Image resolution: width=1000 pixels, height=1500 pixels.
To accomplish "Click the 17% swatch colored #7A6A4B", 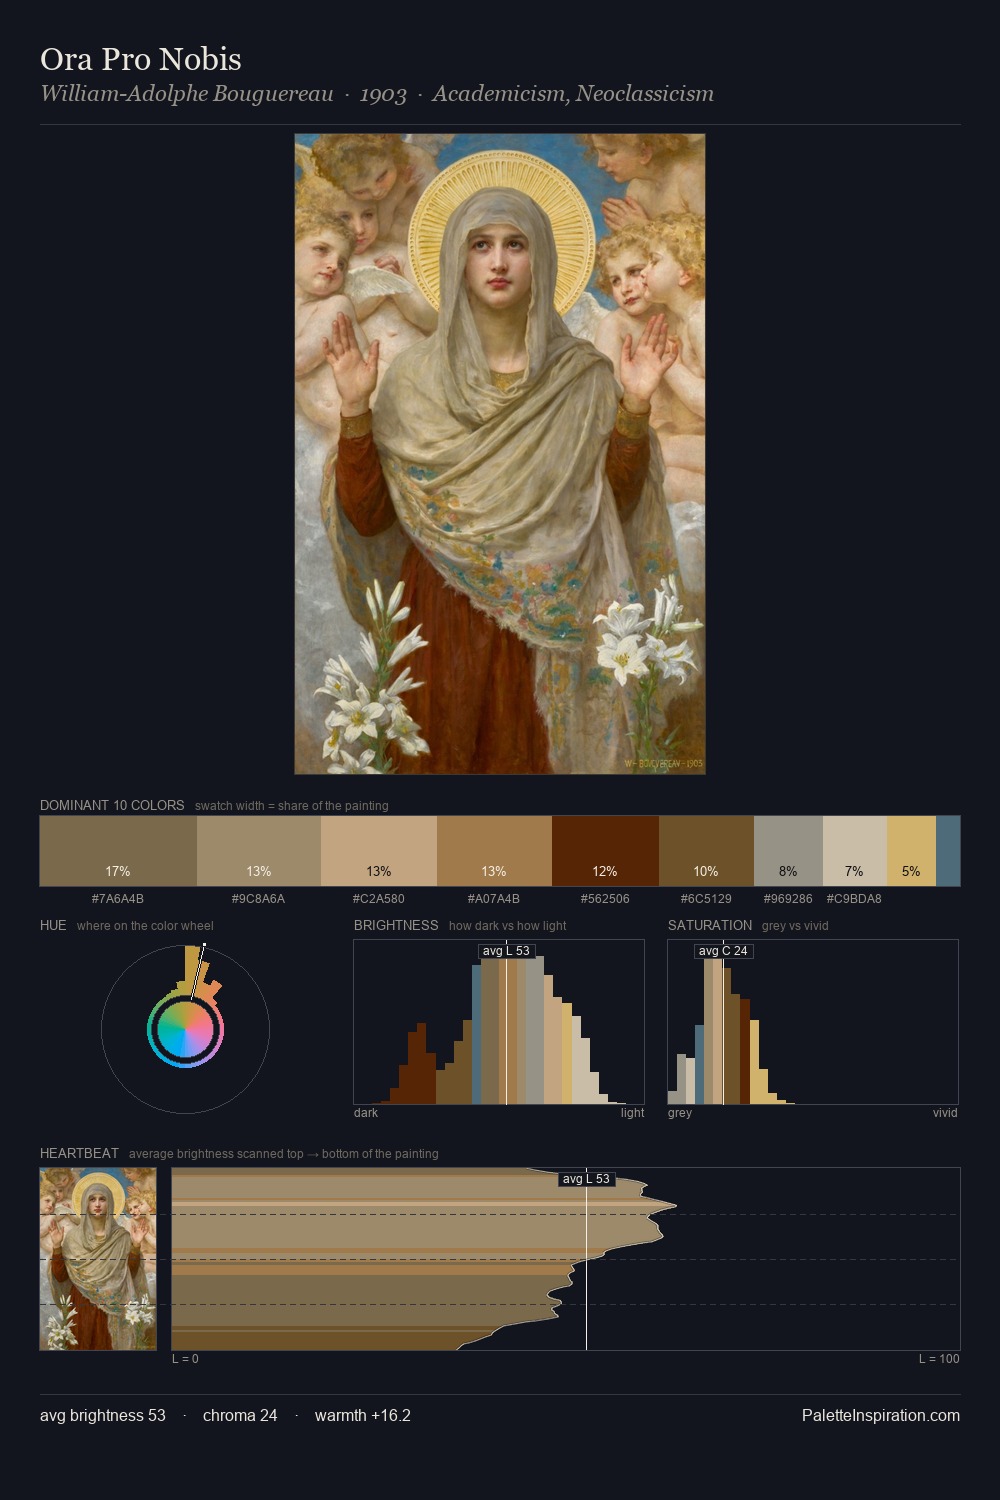I will coord(118,851).
